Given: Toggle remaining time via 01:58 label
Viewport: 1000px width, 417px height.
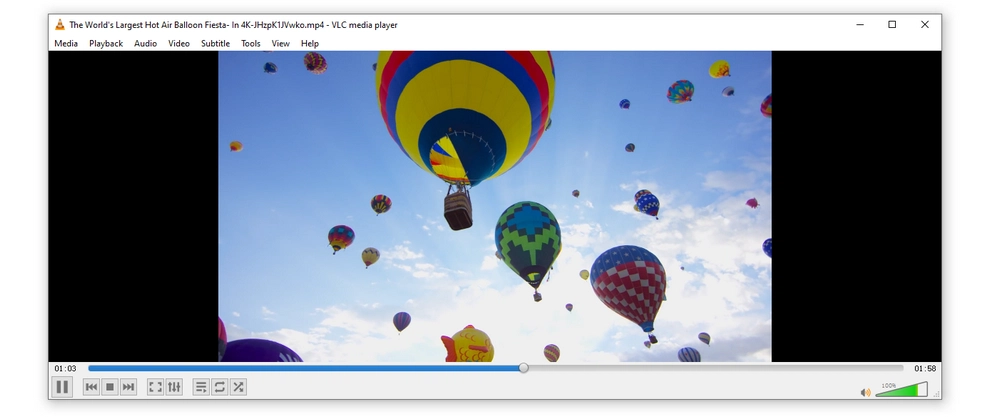Looking at the screenshot, I should point(924,369).
